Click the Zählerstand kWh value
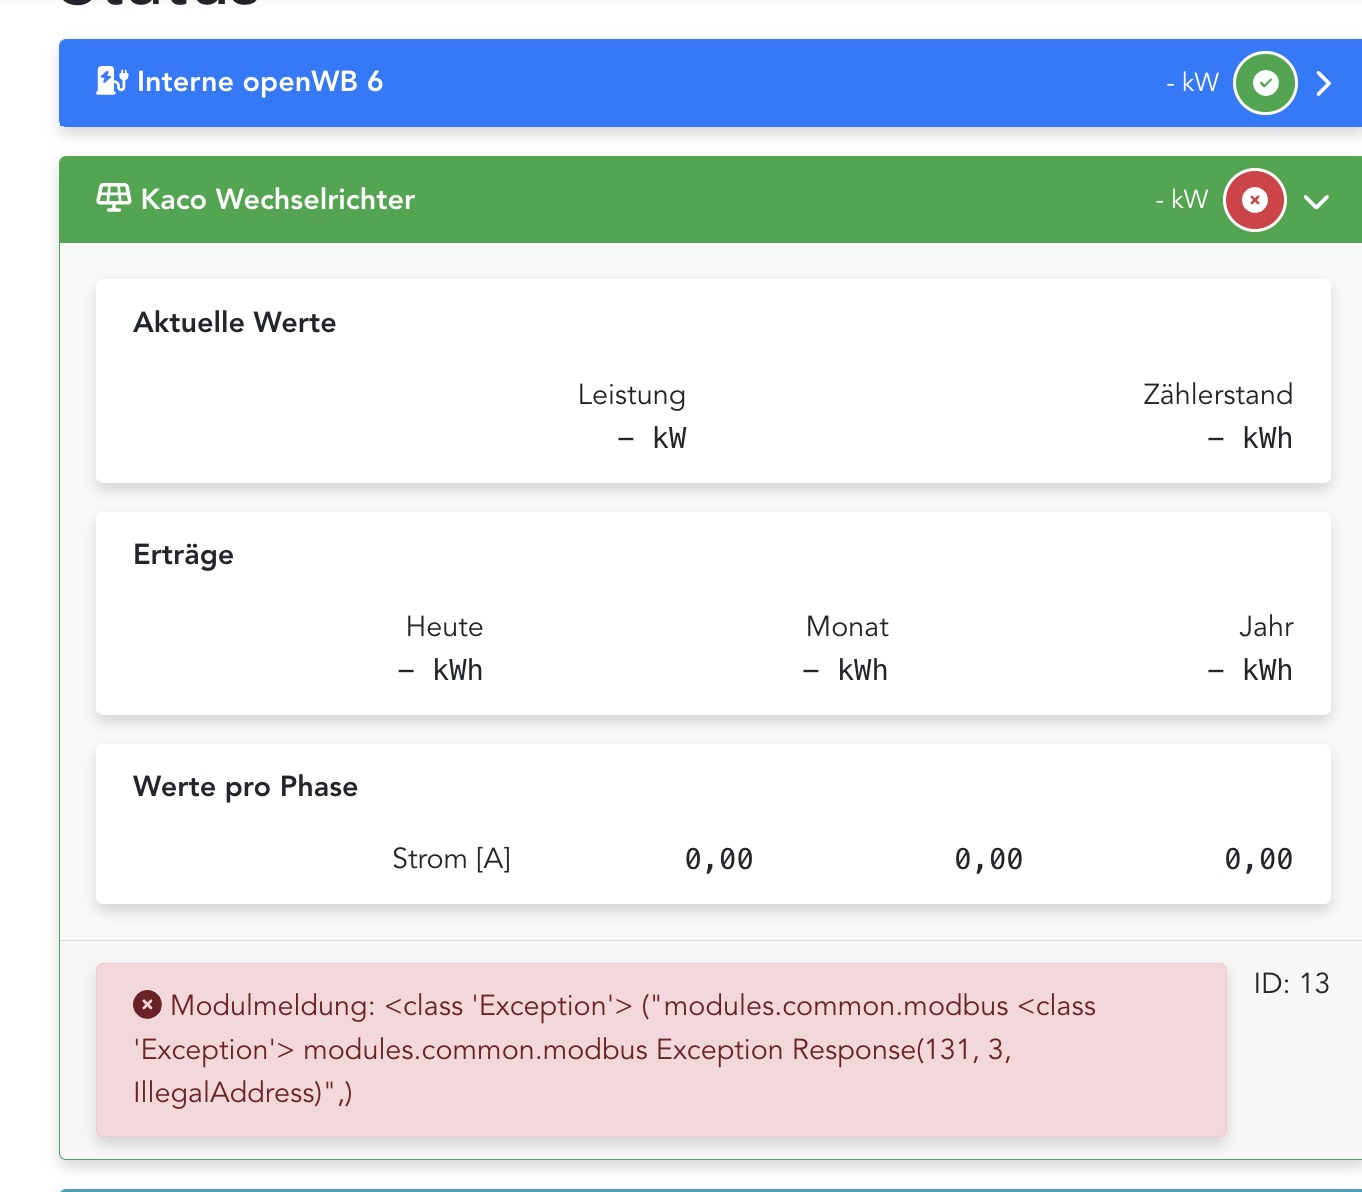Screen dimensions: 1362x1192 (1249, 438)
